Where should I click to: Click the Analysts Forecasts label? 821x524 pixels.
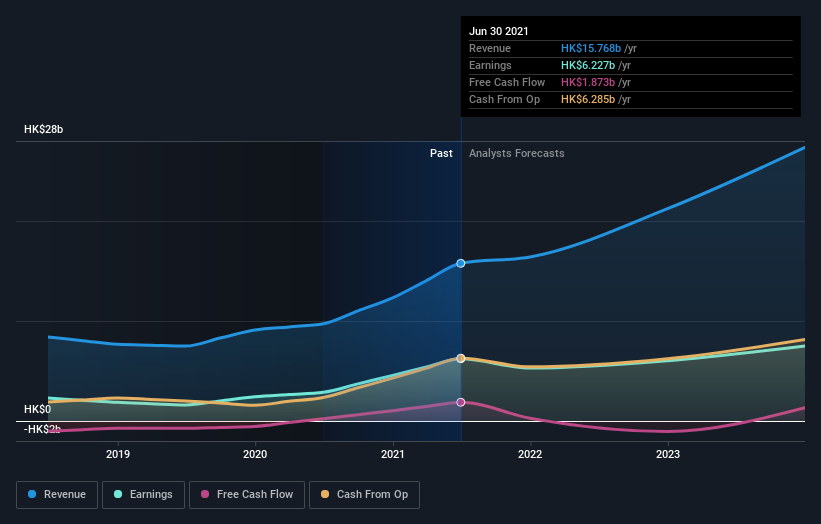coord(517,153)
